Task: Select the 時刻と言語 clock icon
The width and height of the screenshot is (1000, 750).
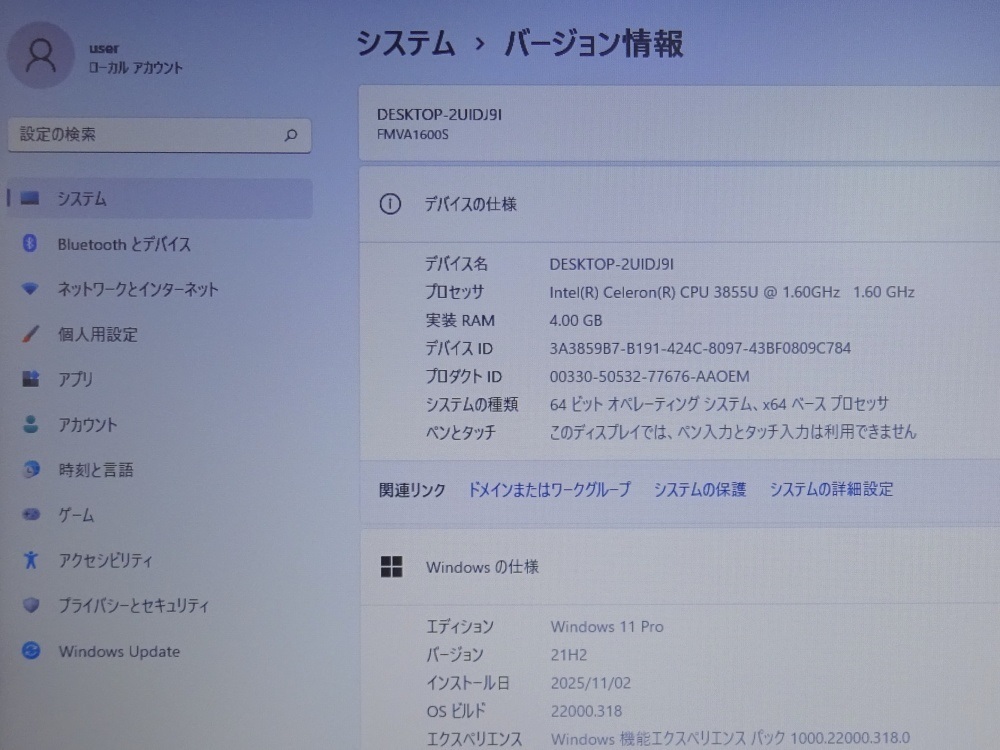Action: 30,470
